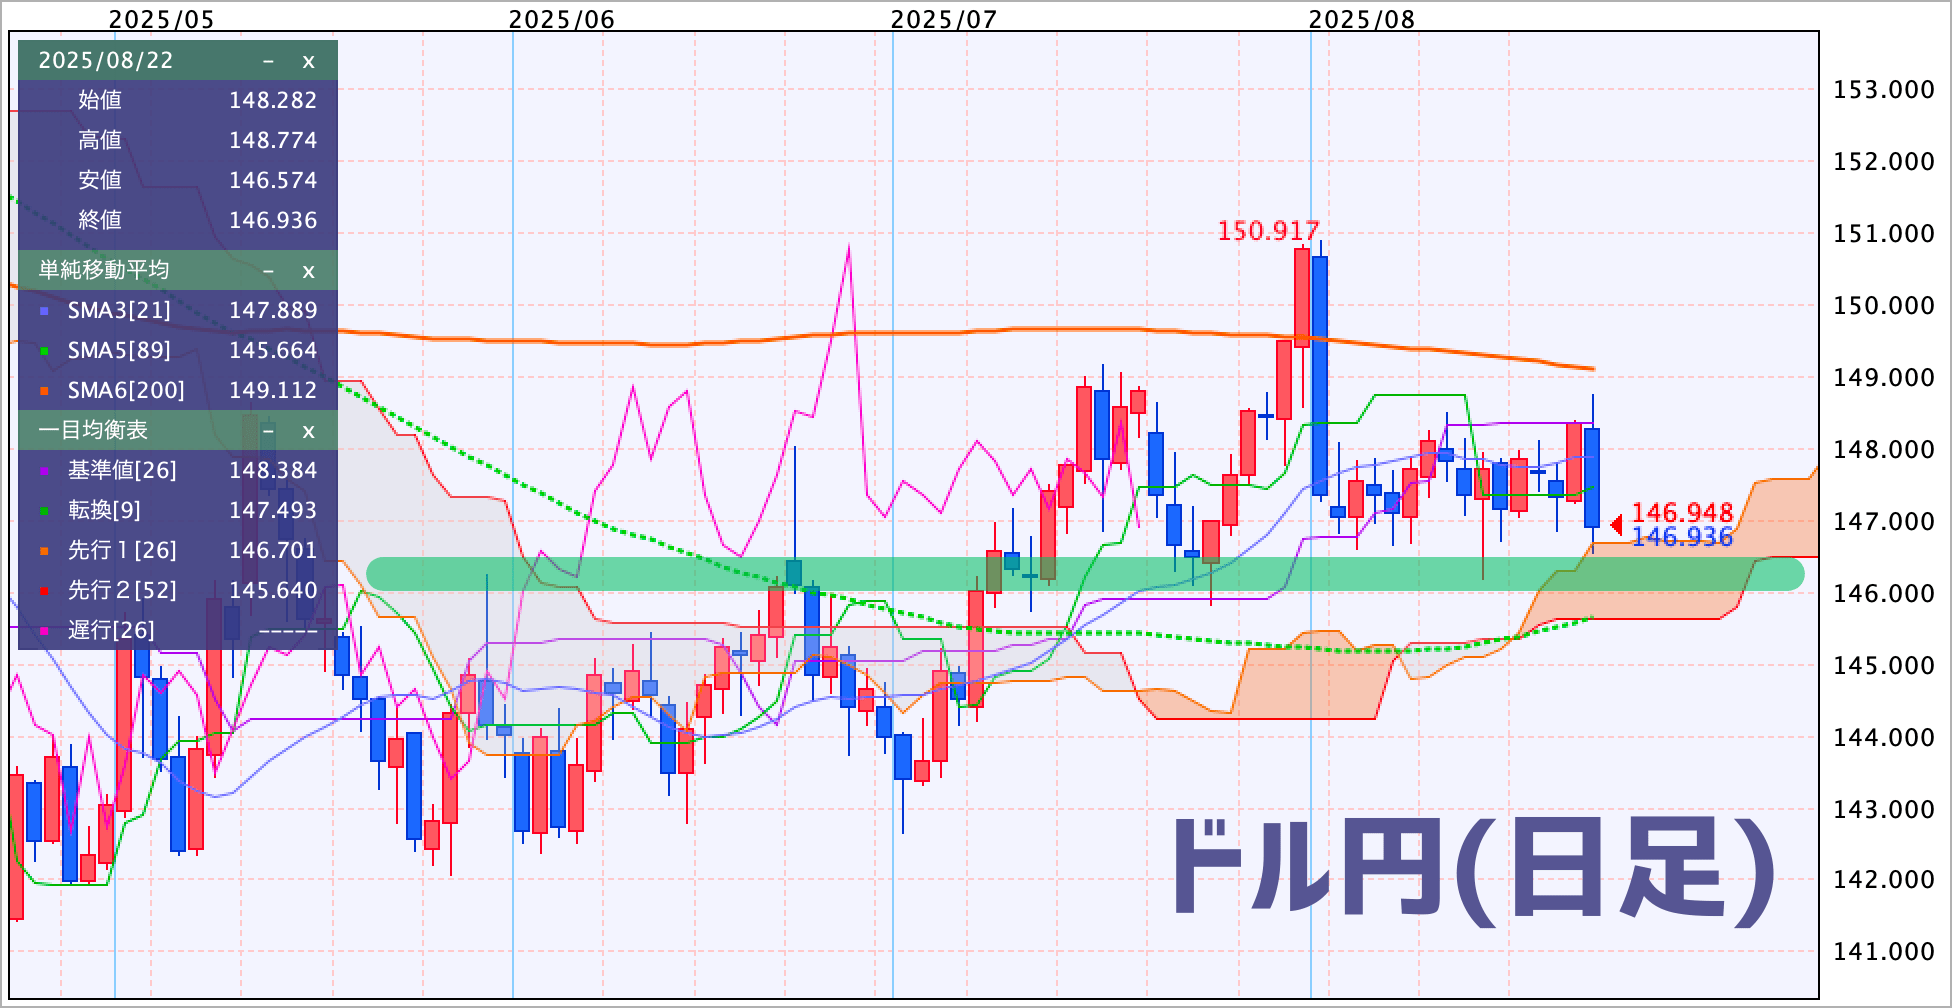Click the SMA3[21] purple color marker
1952x1008 pixels.
tap(44, 311)
